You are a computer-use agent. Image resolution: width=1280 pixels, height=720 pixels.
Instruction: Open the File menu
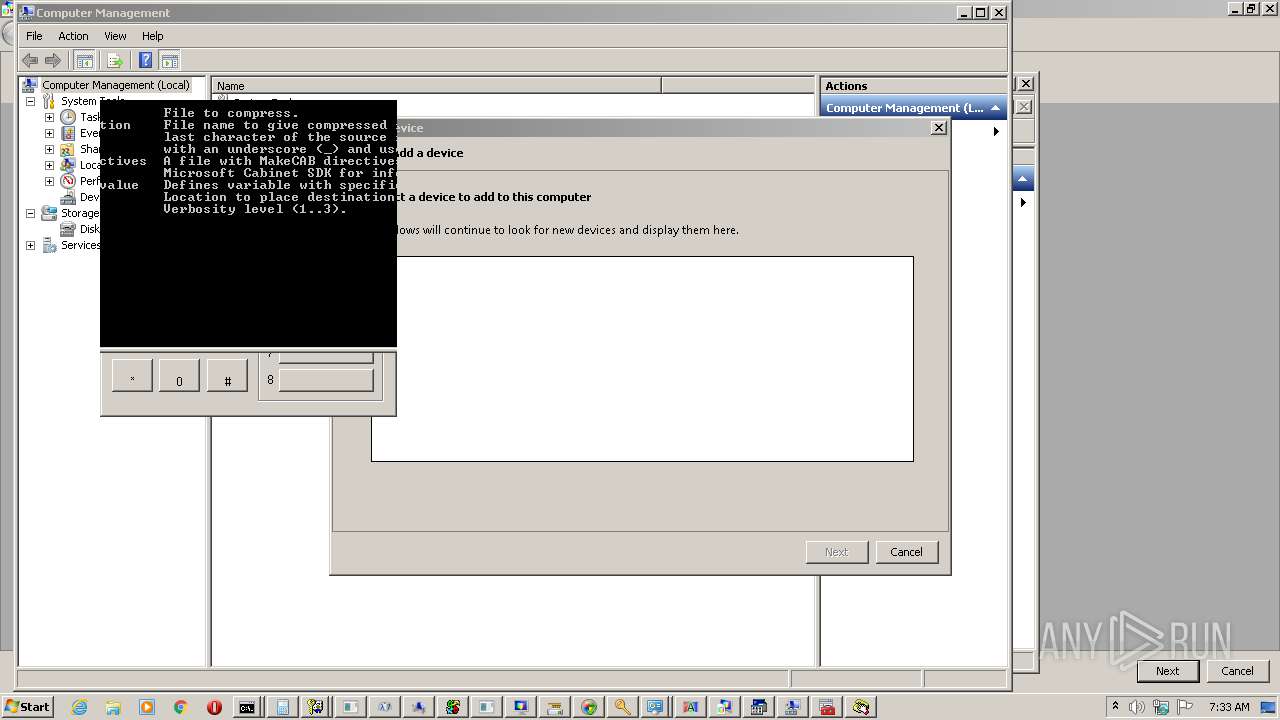coord(34,36)
